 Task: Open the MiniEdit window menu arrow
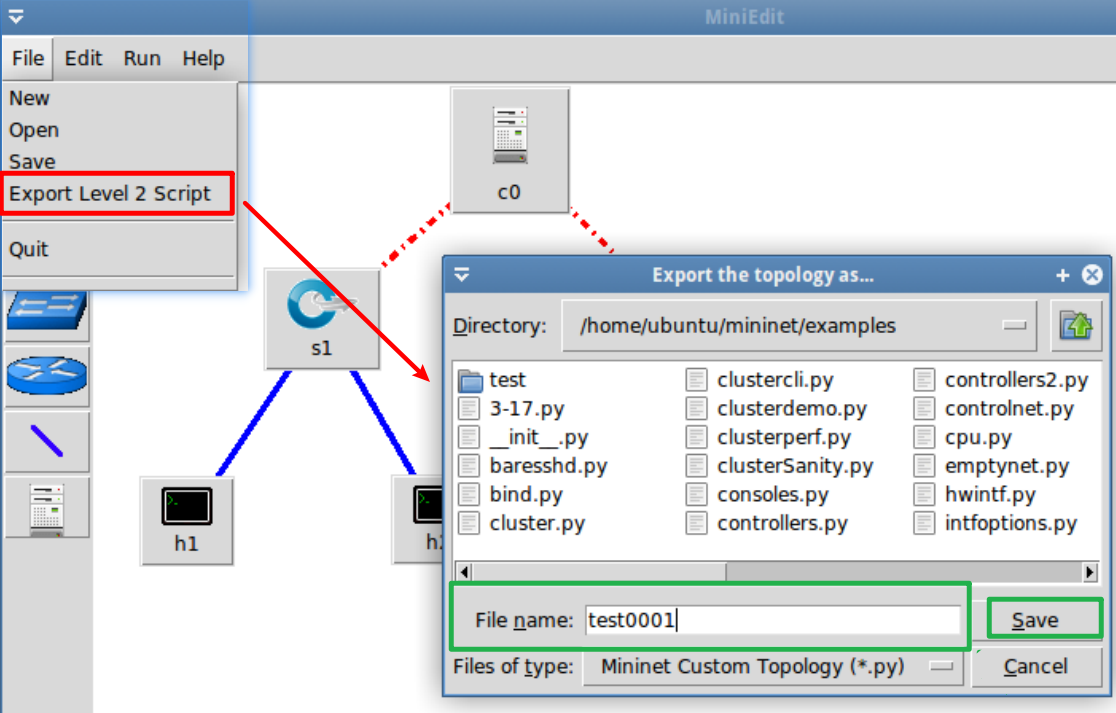(x=16, y=16)
